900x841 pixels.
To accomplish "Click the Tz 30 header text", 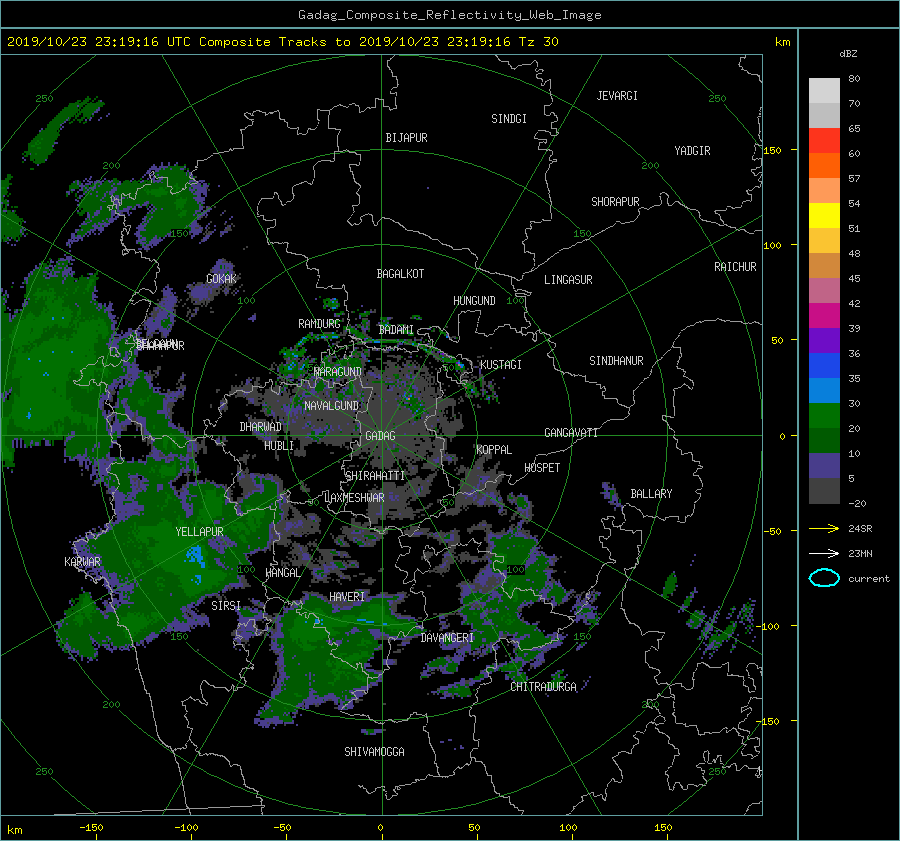I will tap(538, 42).
